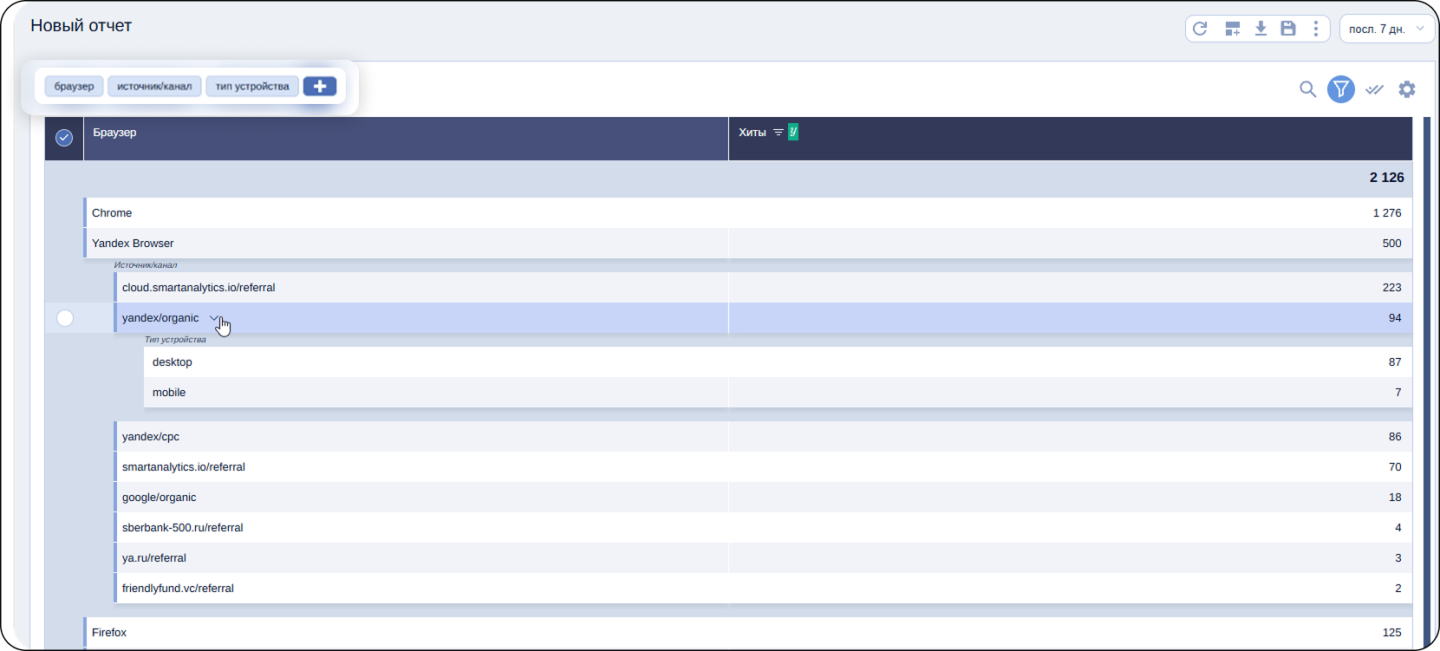
Task: Click the hits value 223
Action: (1392, 287)
